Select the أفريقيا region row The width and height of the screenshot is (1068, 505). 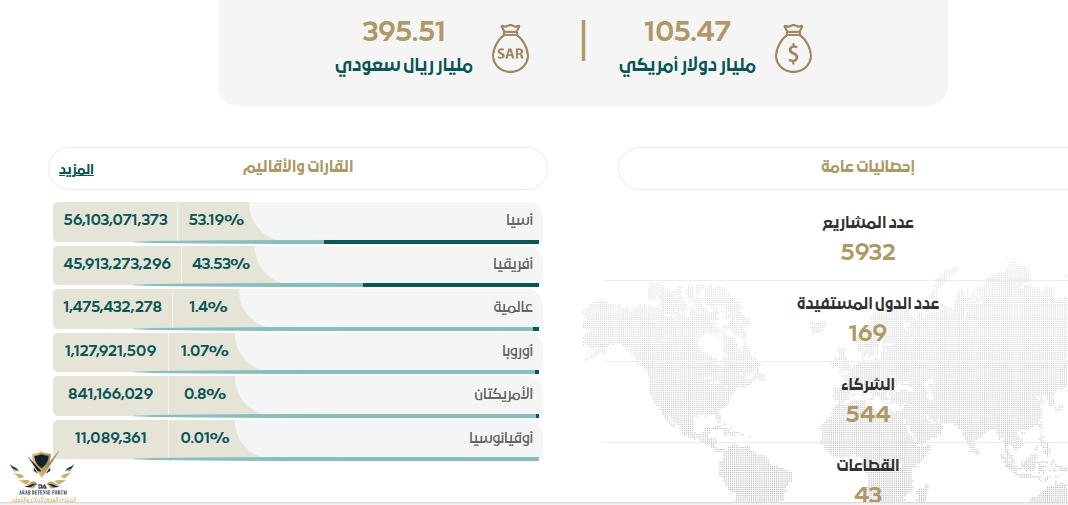tap(296, 266)
